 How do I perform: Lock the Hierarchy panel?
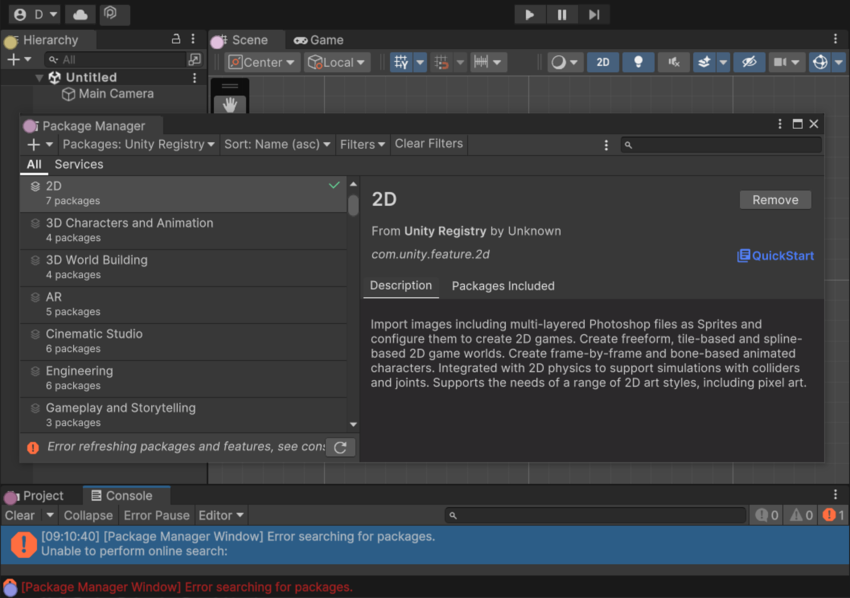point(177,39)
